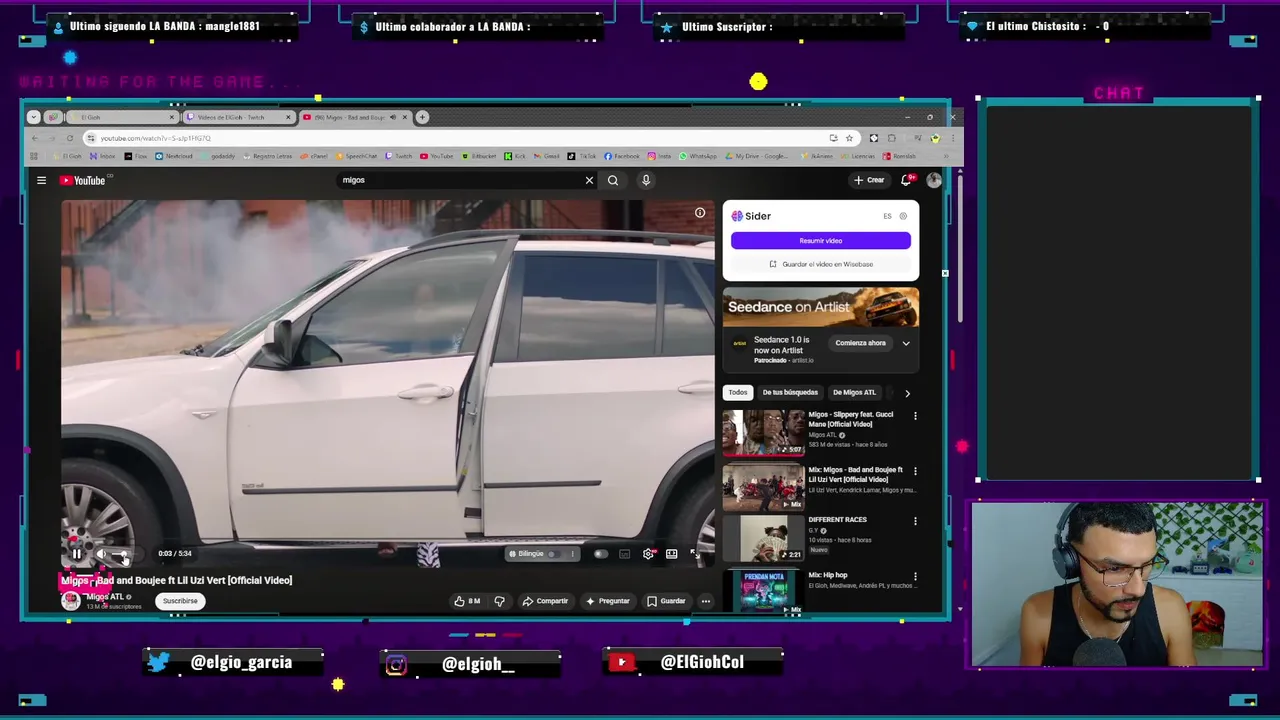Reload the page
1280x720 pixels.
point(70,138)
